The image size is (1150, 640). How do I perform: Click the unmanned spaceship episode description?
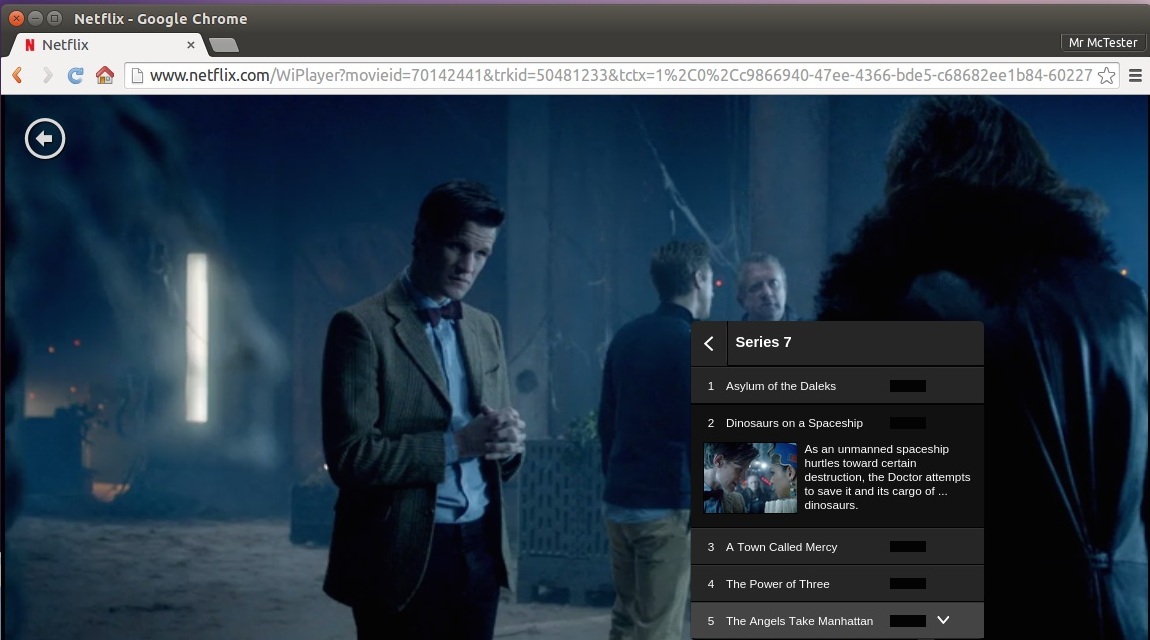pyautogui.click(x=887, y=477)
